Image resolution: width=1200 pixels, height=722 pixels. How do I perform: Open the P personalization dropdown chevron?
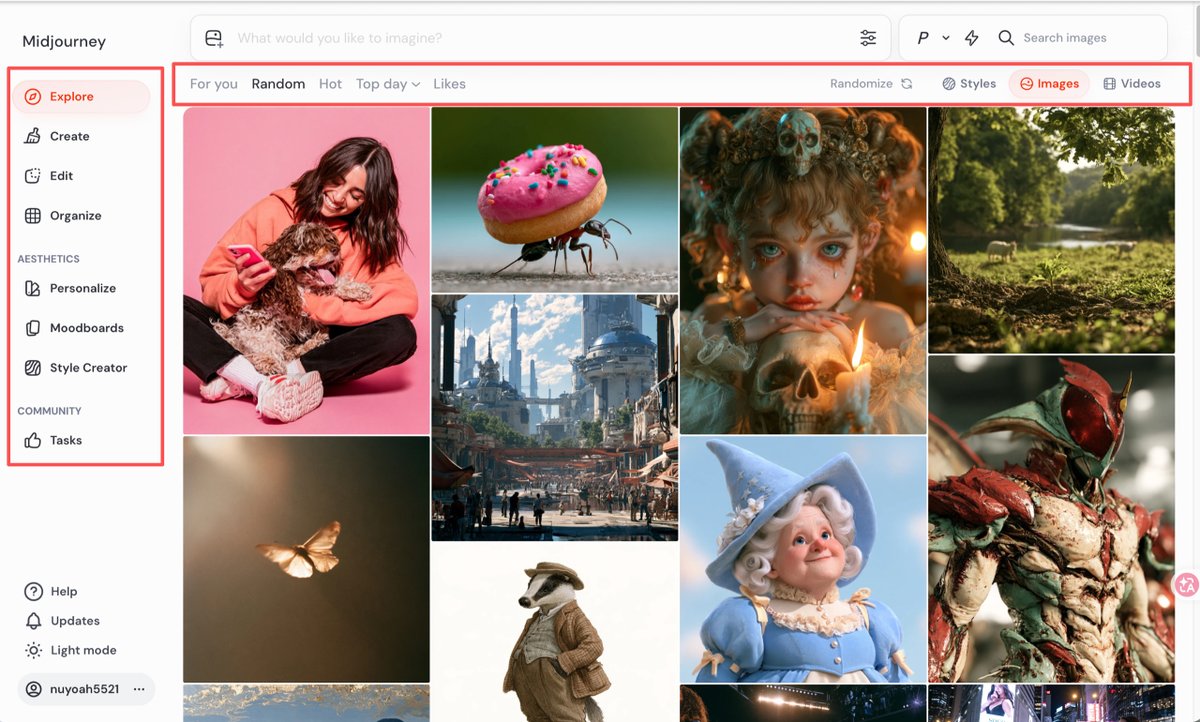point(946,38)
